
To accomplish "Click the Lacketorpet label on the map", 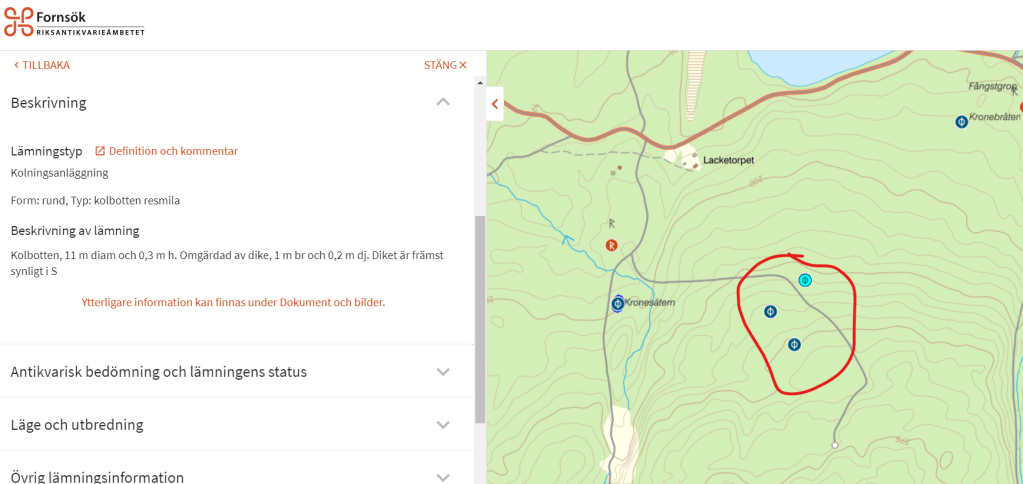I will point(728,160).
